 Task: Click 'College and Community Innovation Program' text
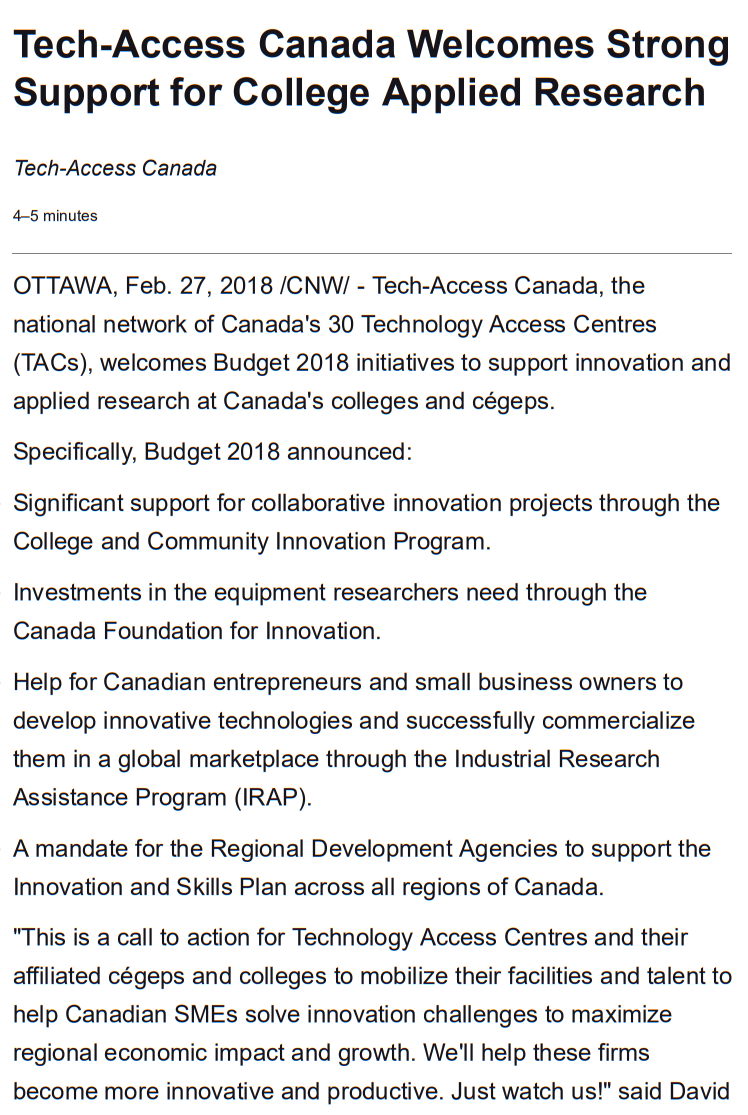coord(249,541)
